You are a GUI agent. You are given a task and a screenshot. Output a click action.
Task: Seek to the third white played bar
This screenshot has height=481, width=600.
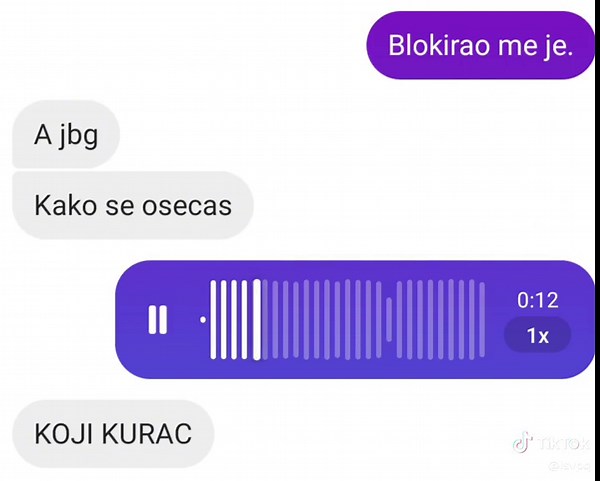coord(234,320)
